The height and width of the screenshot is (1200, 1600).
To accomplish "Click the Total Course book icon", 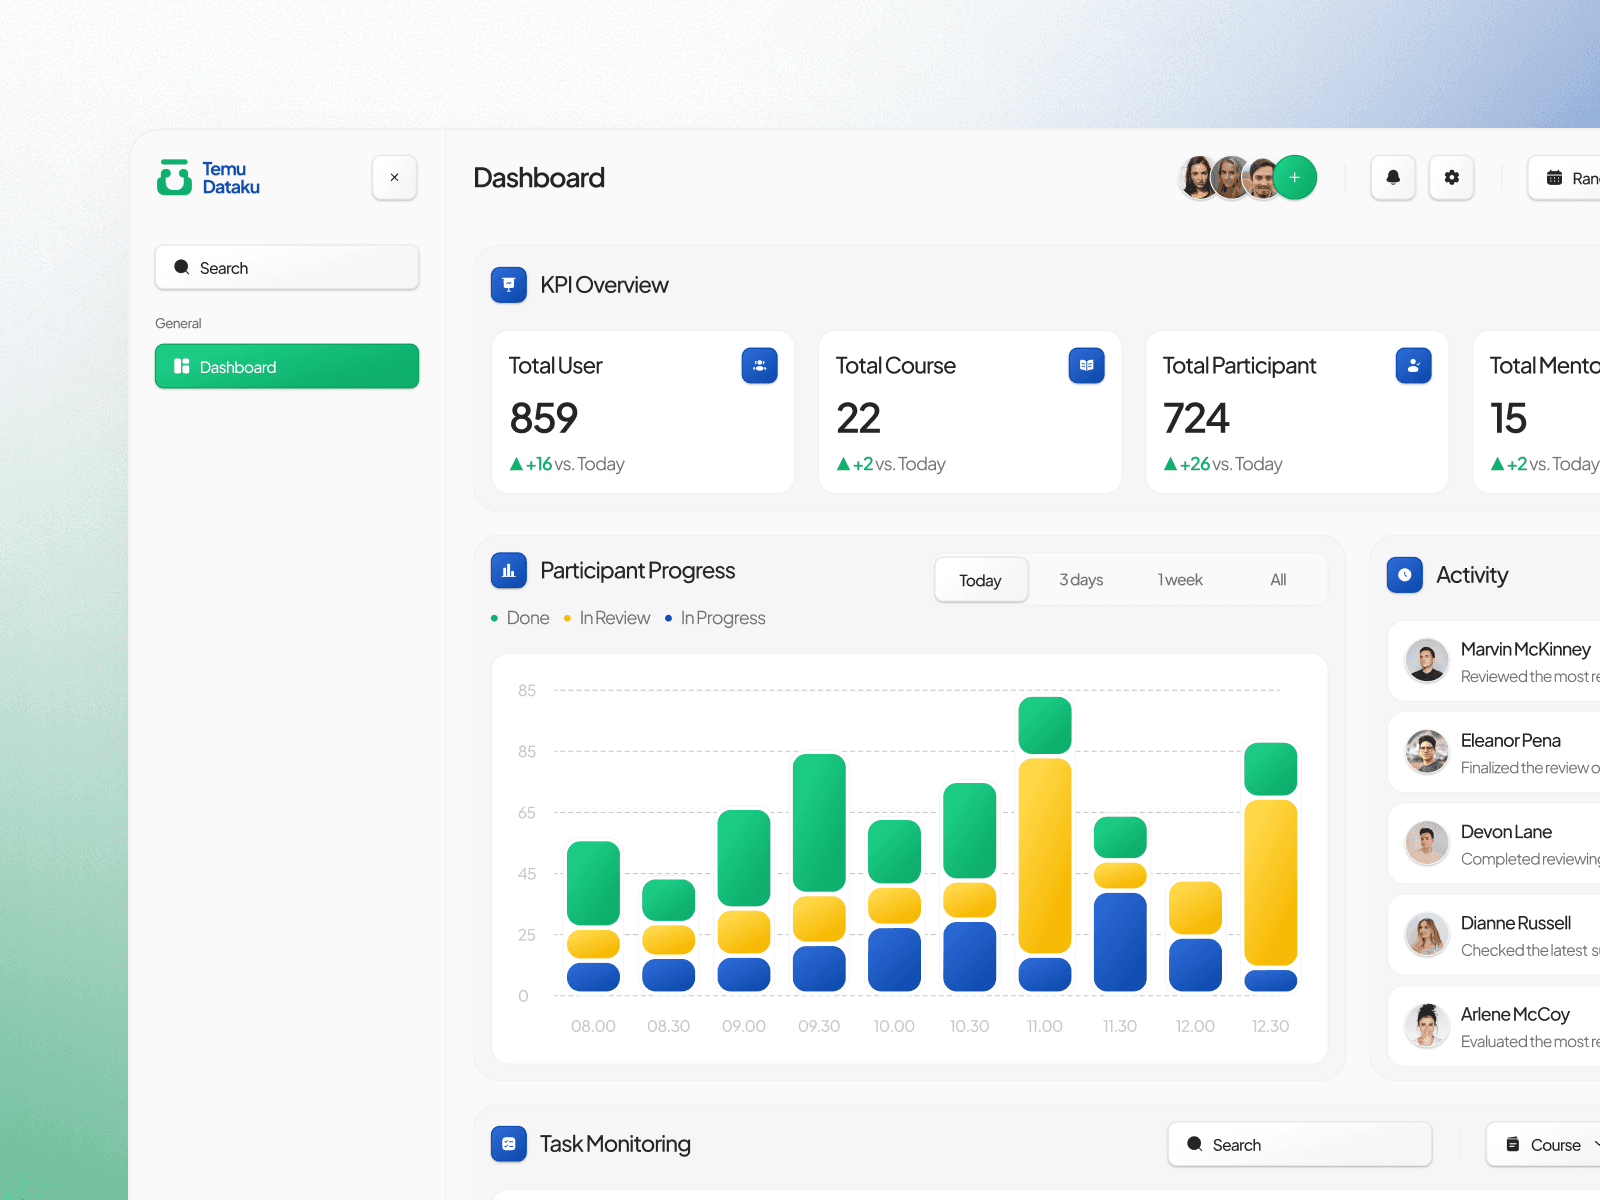I will coord(1087,366).
